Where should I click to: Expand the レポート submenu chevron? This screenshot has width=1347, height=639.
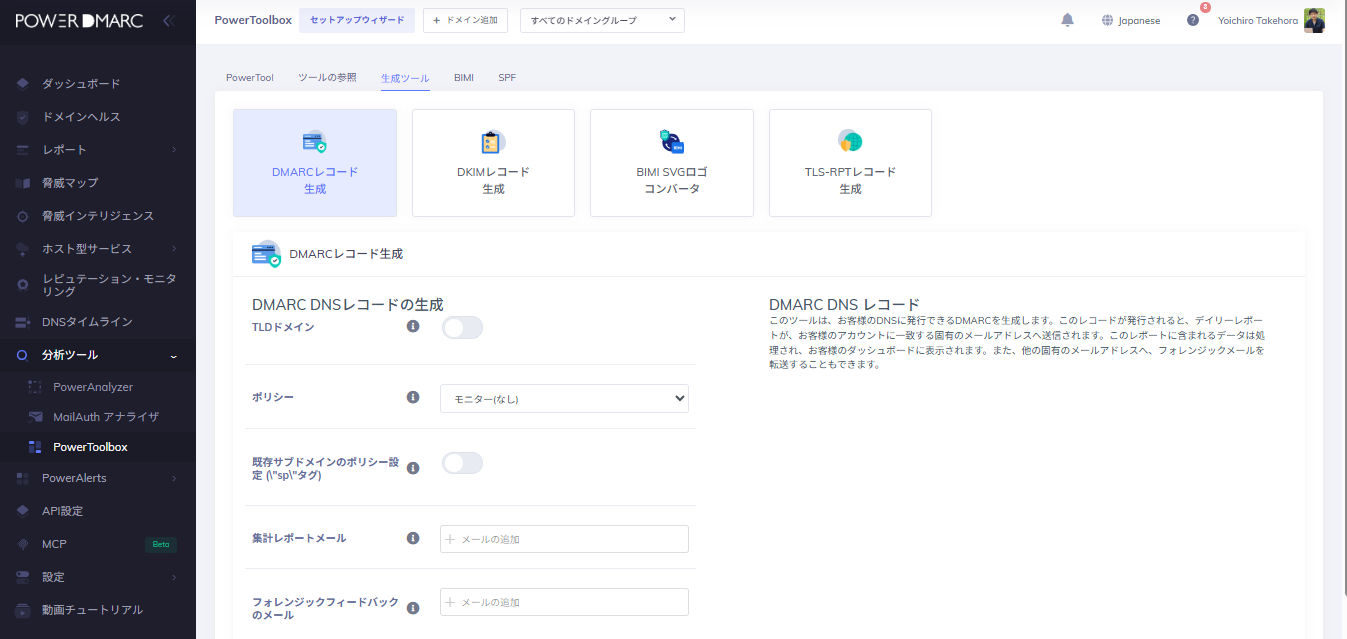[x=174, y=150]
